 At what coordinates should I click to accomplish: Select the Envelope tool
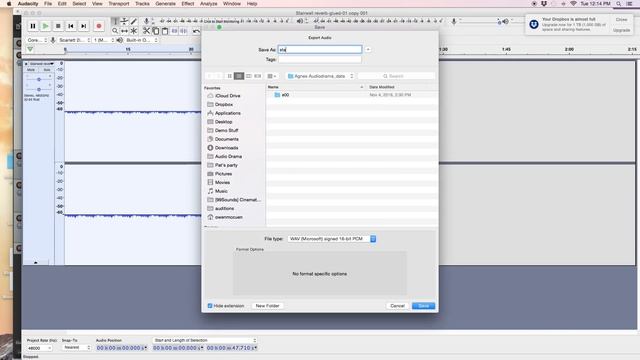coord(124,21)
